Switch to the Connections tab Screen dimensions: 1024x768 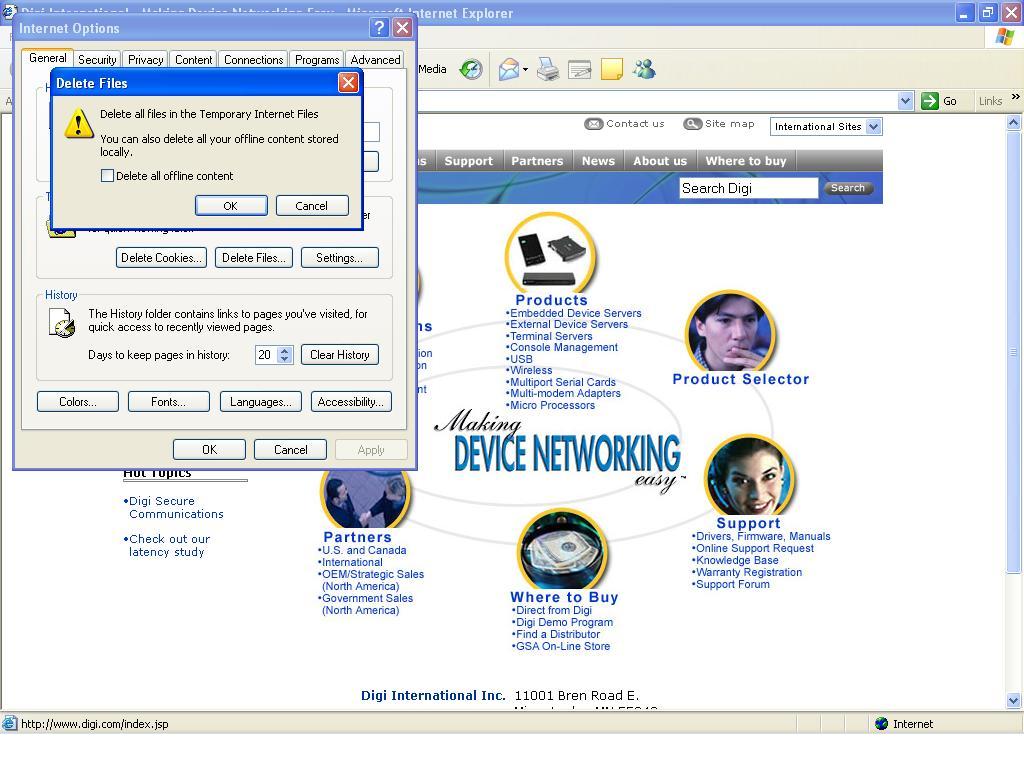(x=253, y=60)
